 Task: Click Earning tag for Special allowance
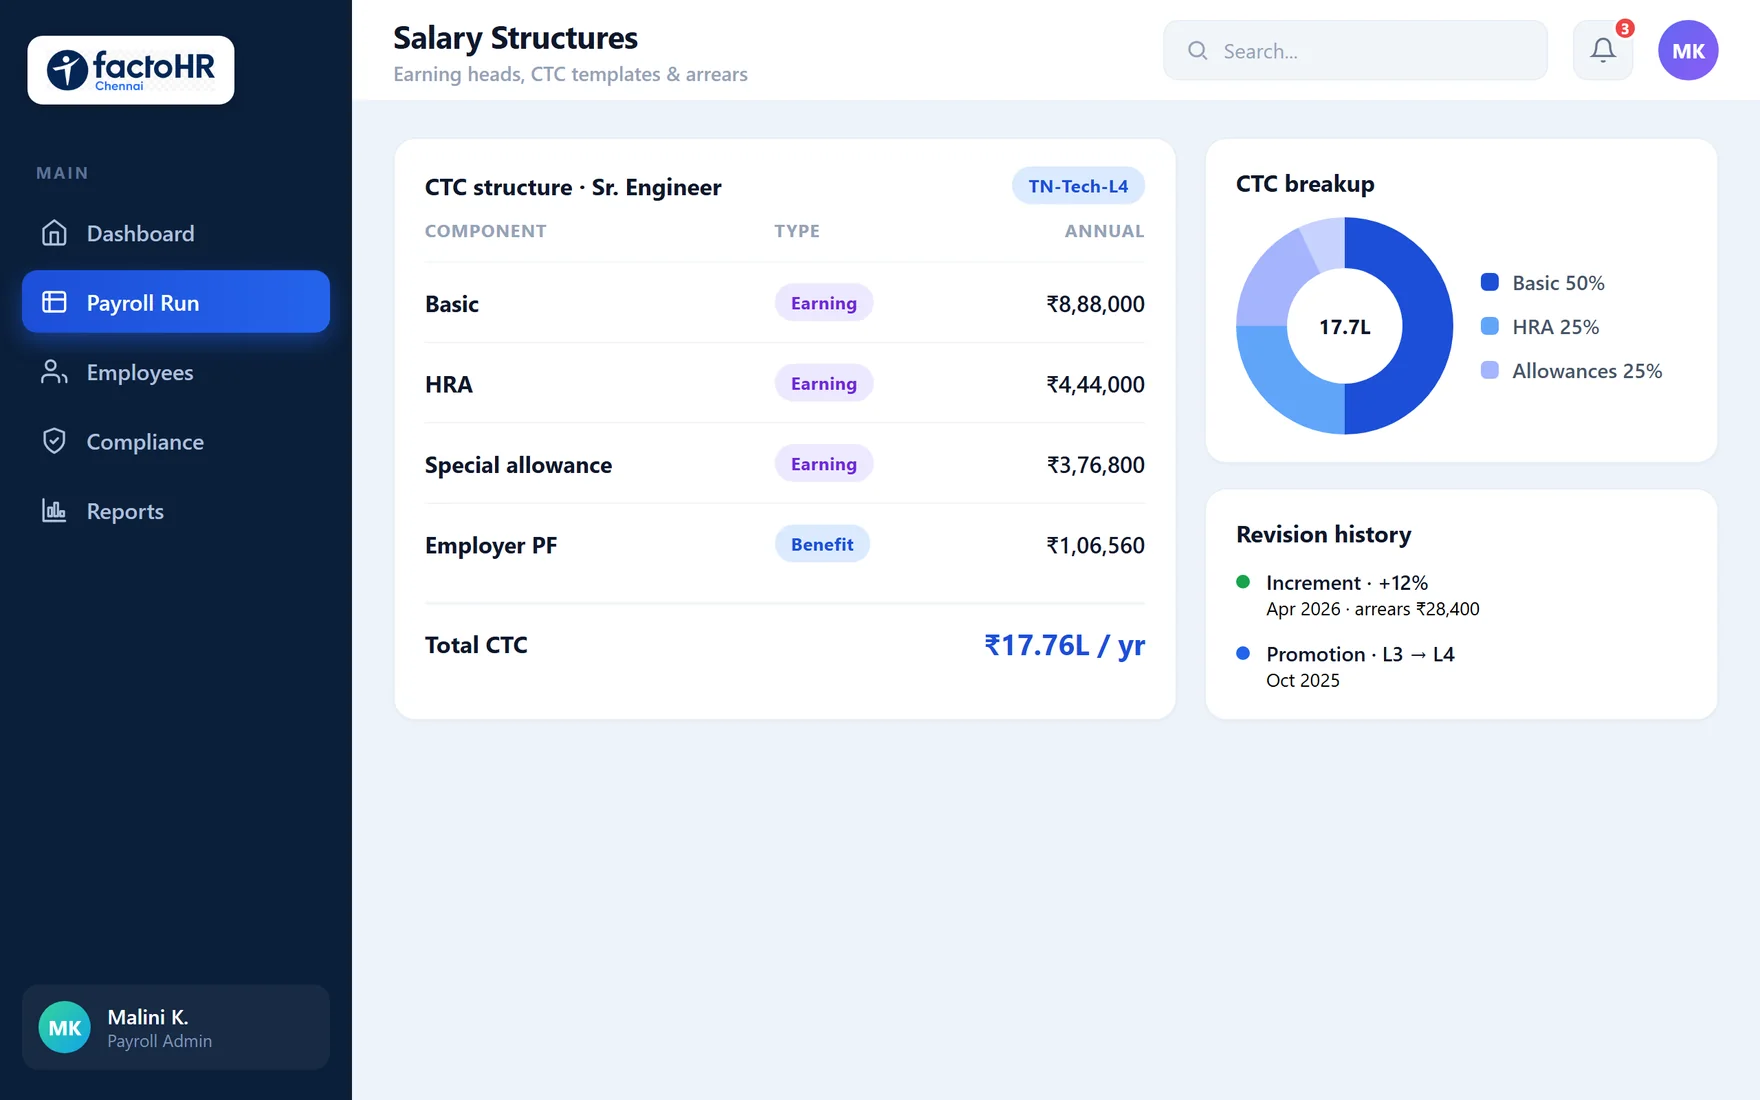tap(824, 464)
